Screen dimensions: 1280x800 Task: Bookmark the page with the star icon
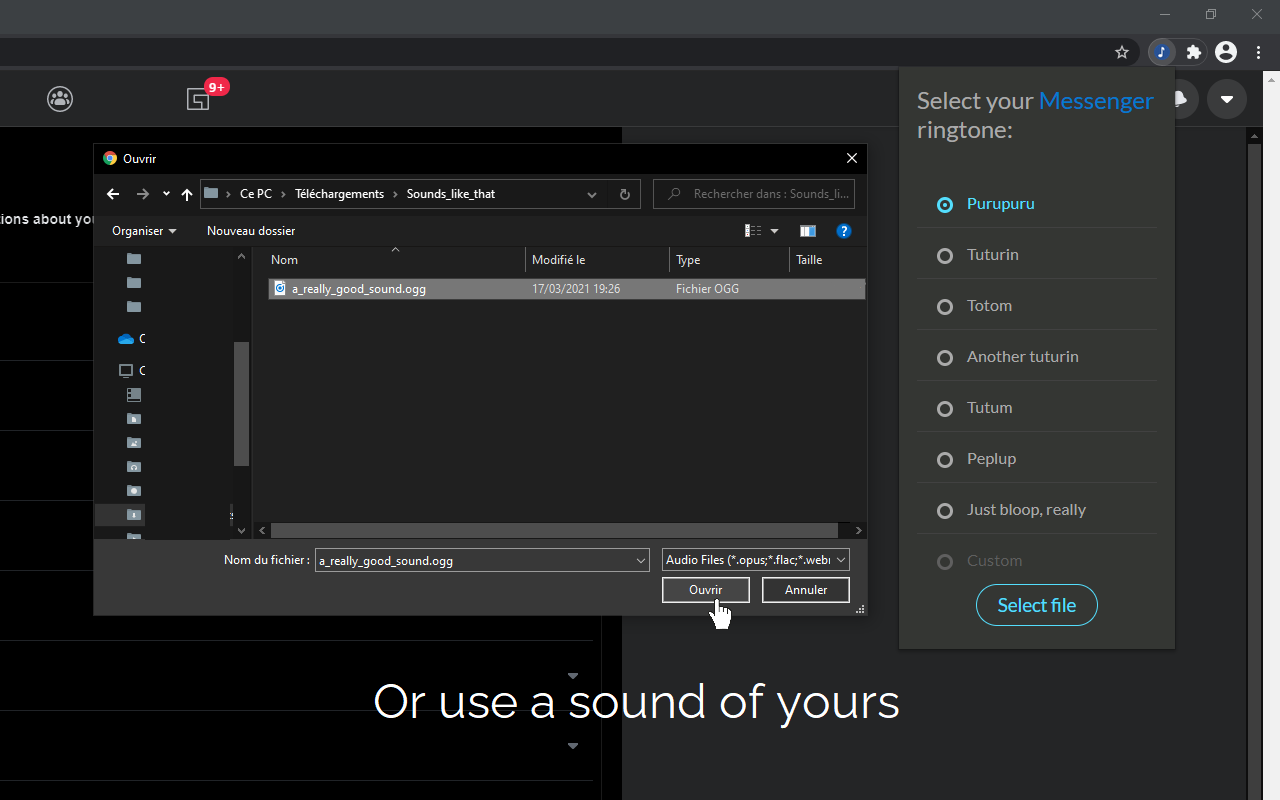click(x=1121, y=52)
